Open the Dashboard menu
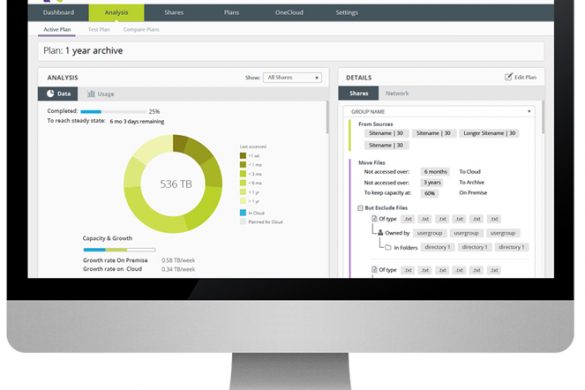585x390 pixels. [59, 12]
